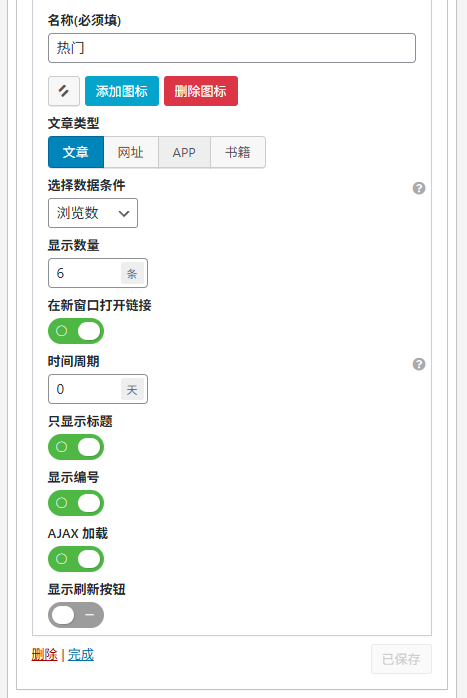467x698 pixels.
Task: Toggle 在新窗口打开链接 switch off
Action: coord(76,331)
